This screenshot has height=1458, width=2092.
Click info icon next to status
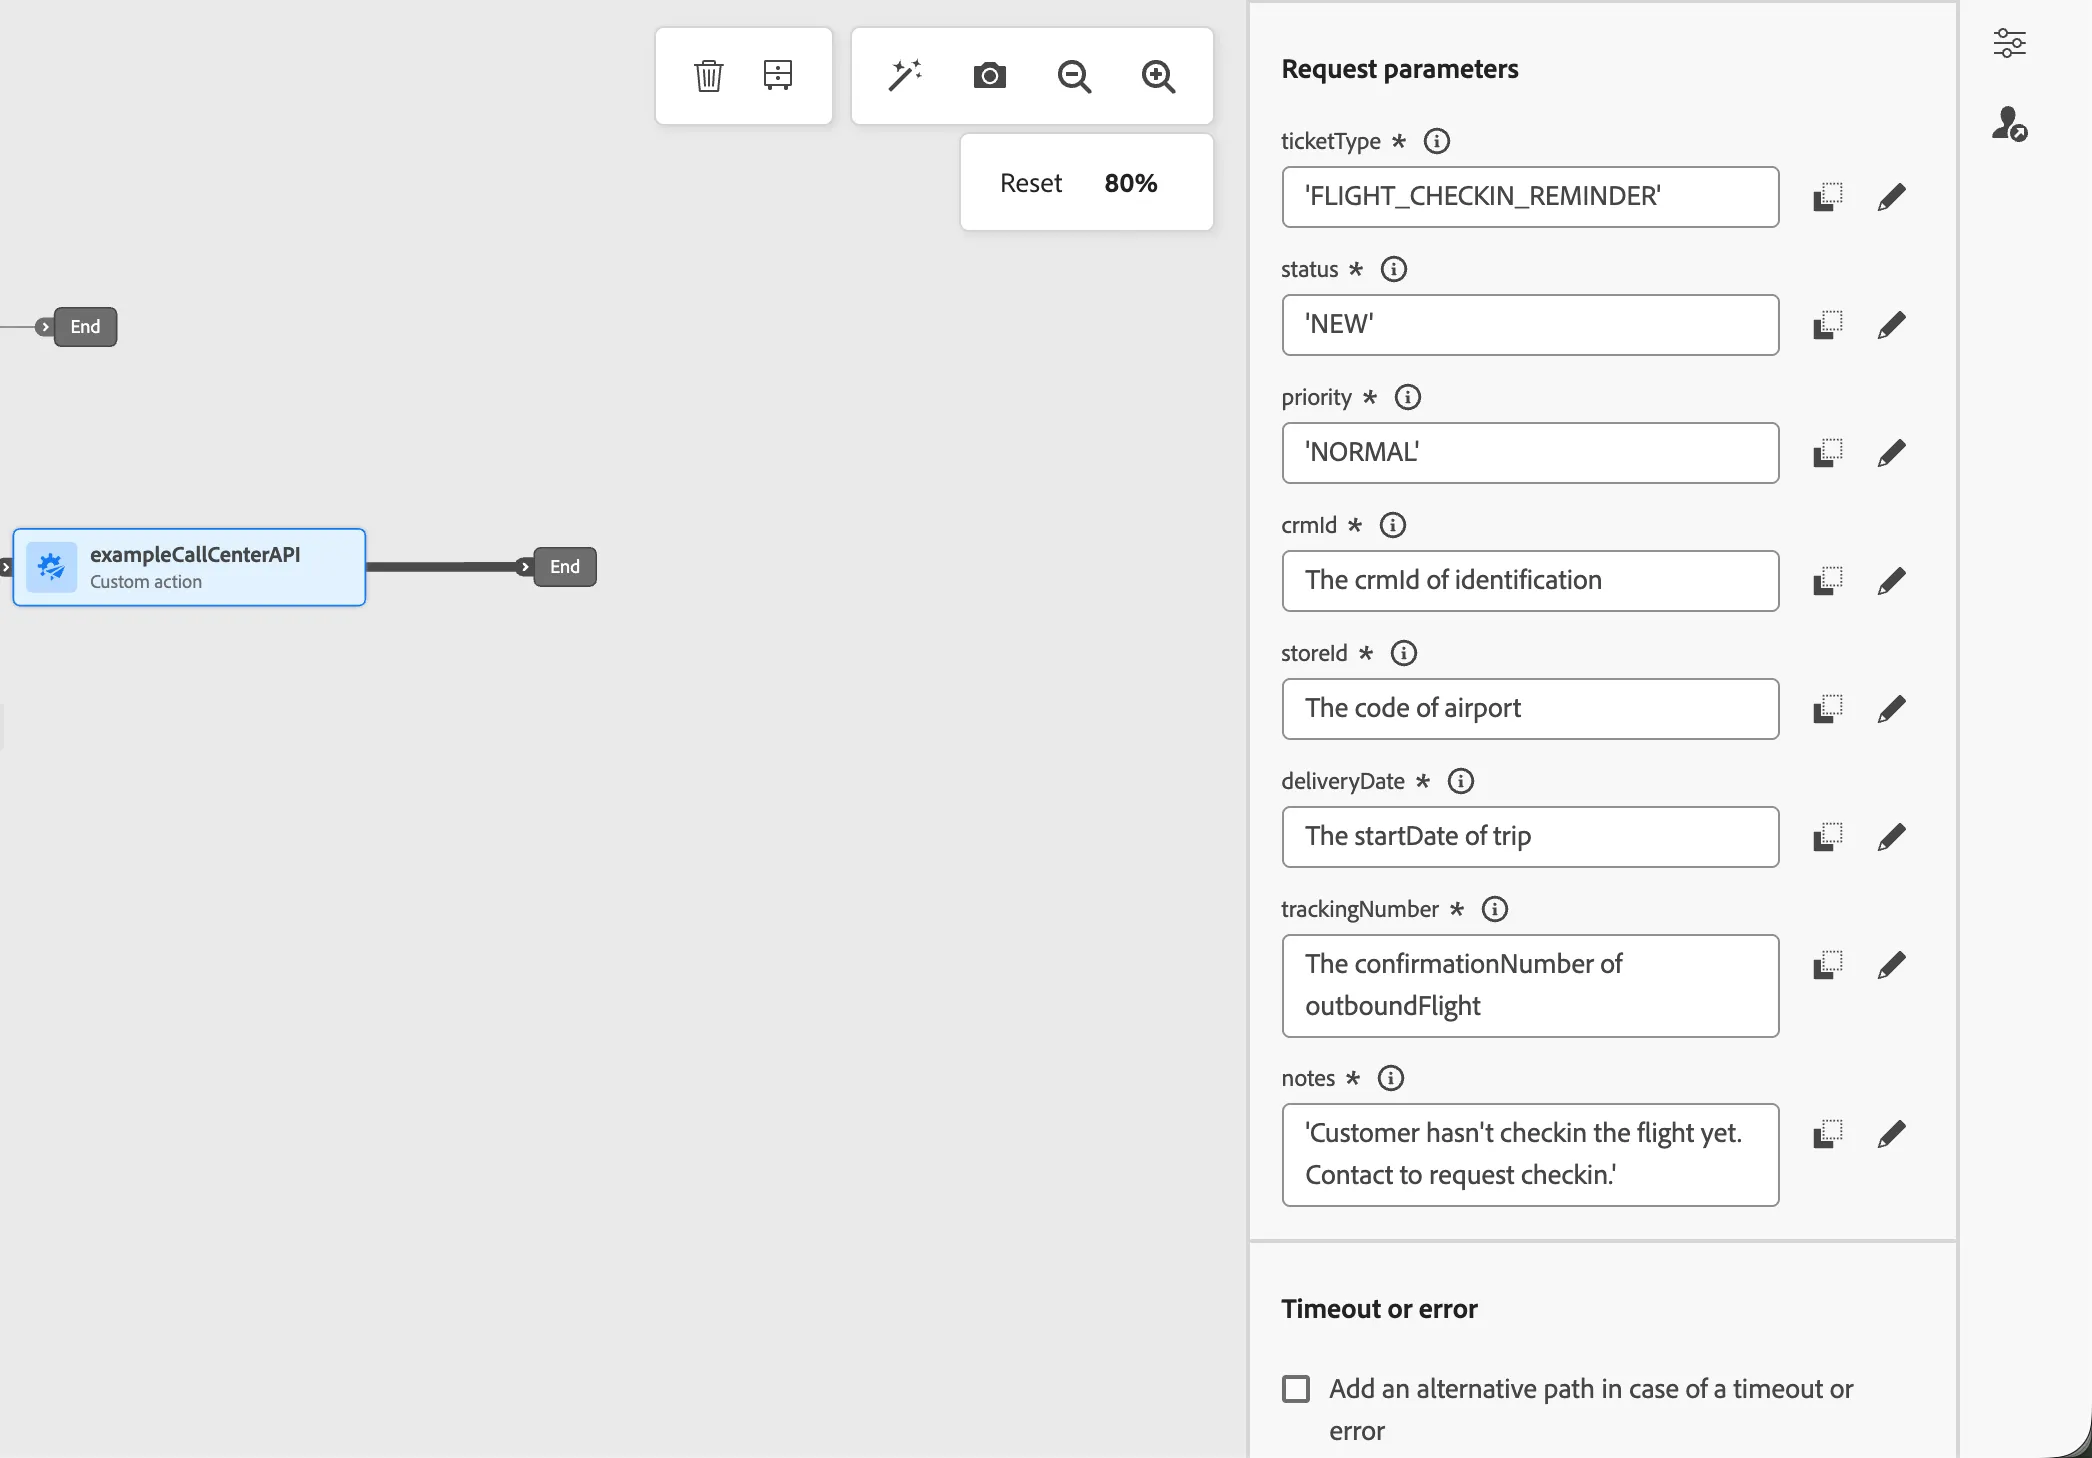coord(1393,269)
